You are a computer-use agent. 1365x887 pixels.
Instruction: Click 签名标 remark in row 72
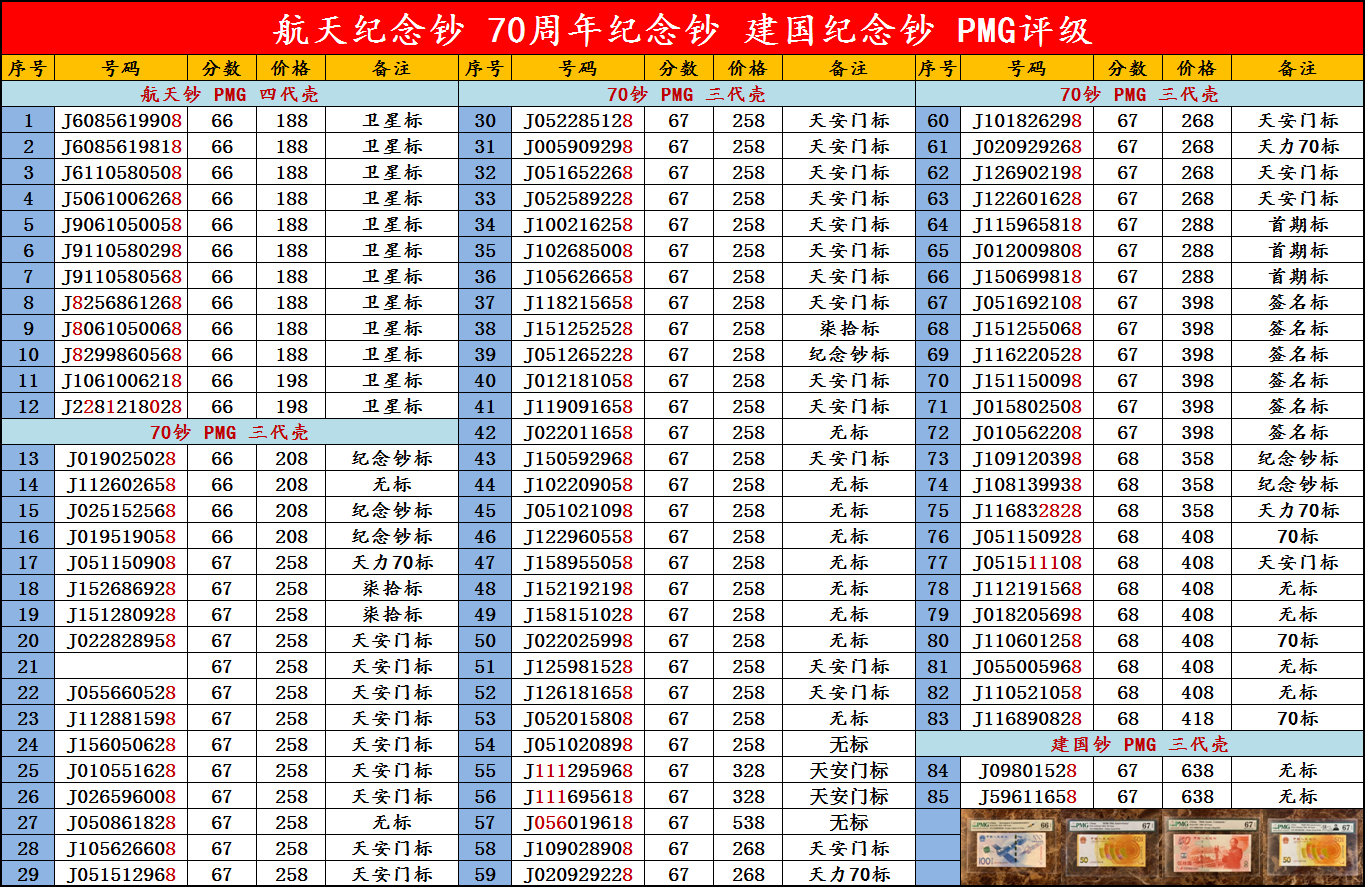pyautogui.click(x=1298, y=432)
